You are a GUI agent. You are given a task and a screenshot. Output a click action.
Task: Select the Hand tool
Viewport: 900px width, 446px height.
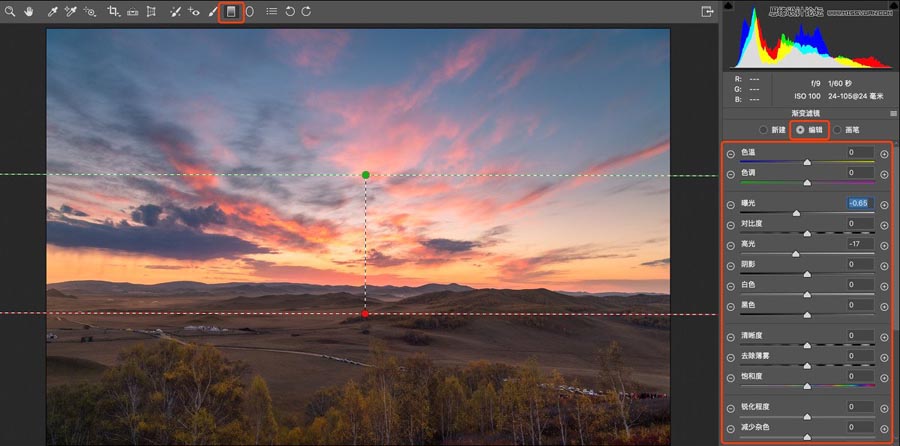click(29, 11)
